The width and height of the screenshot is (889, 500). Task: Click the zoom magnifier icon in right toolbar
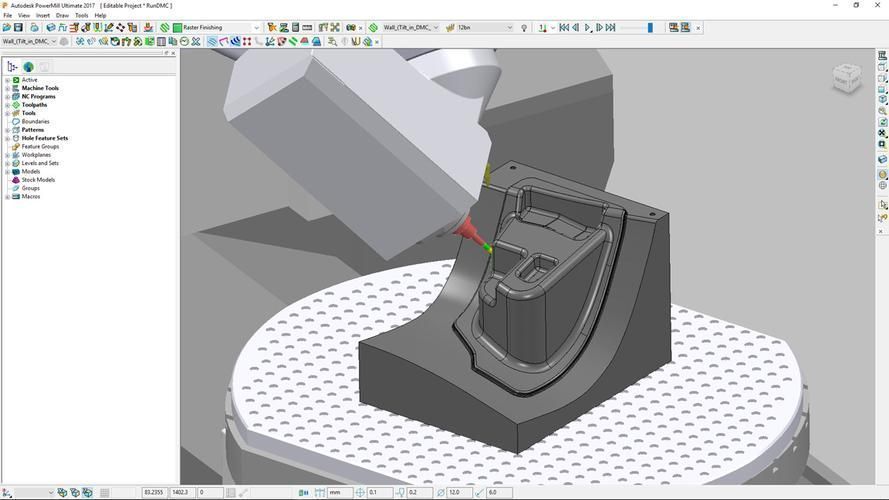tap(882, 111)
